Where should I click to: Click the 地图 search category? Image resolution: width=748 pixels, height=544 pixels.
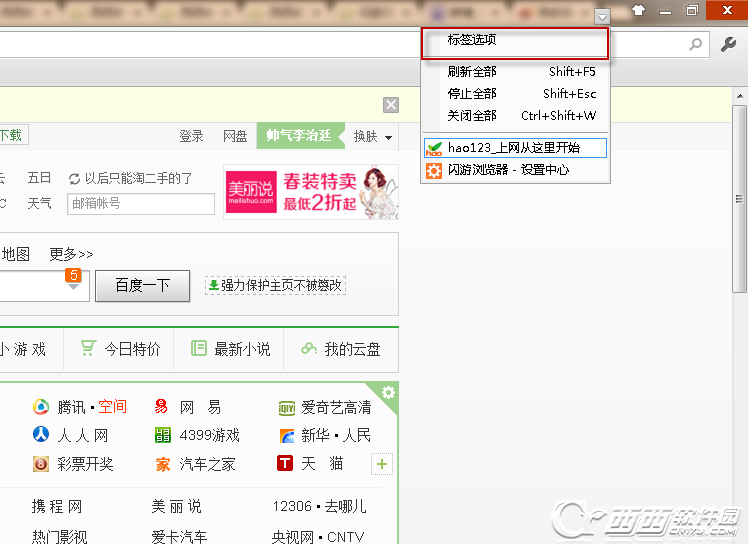(16, 254)
